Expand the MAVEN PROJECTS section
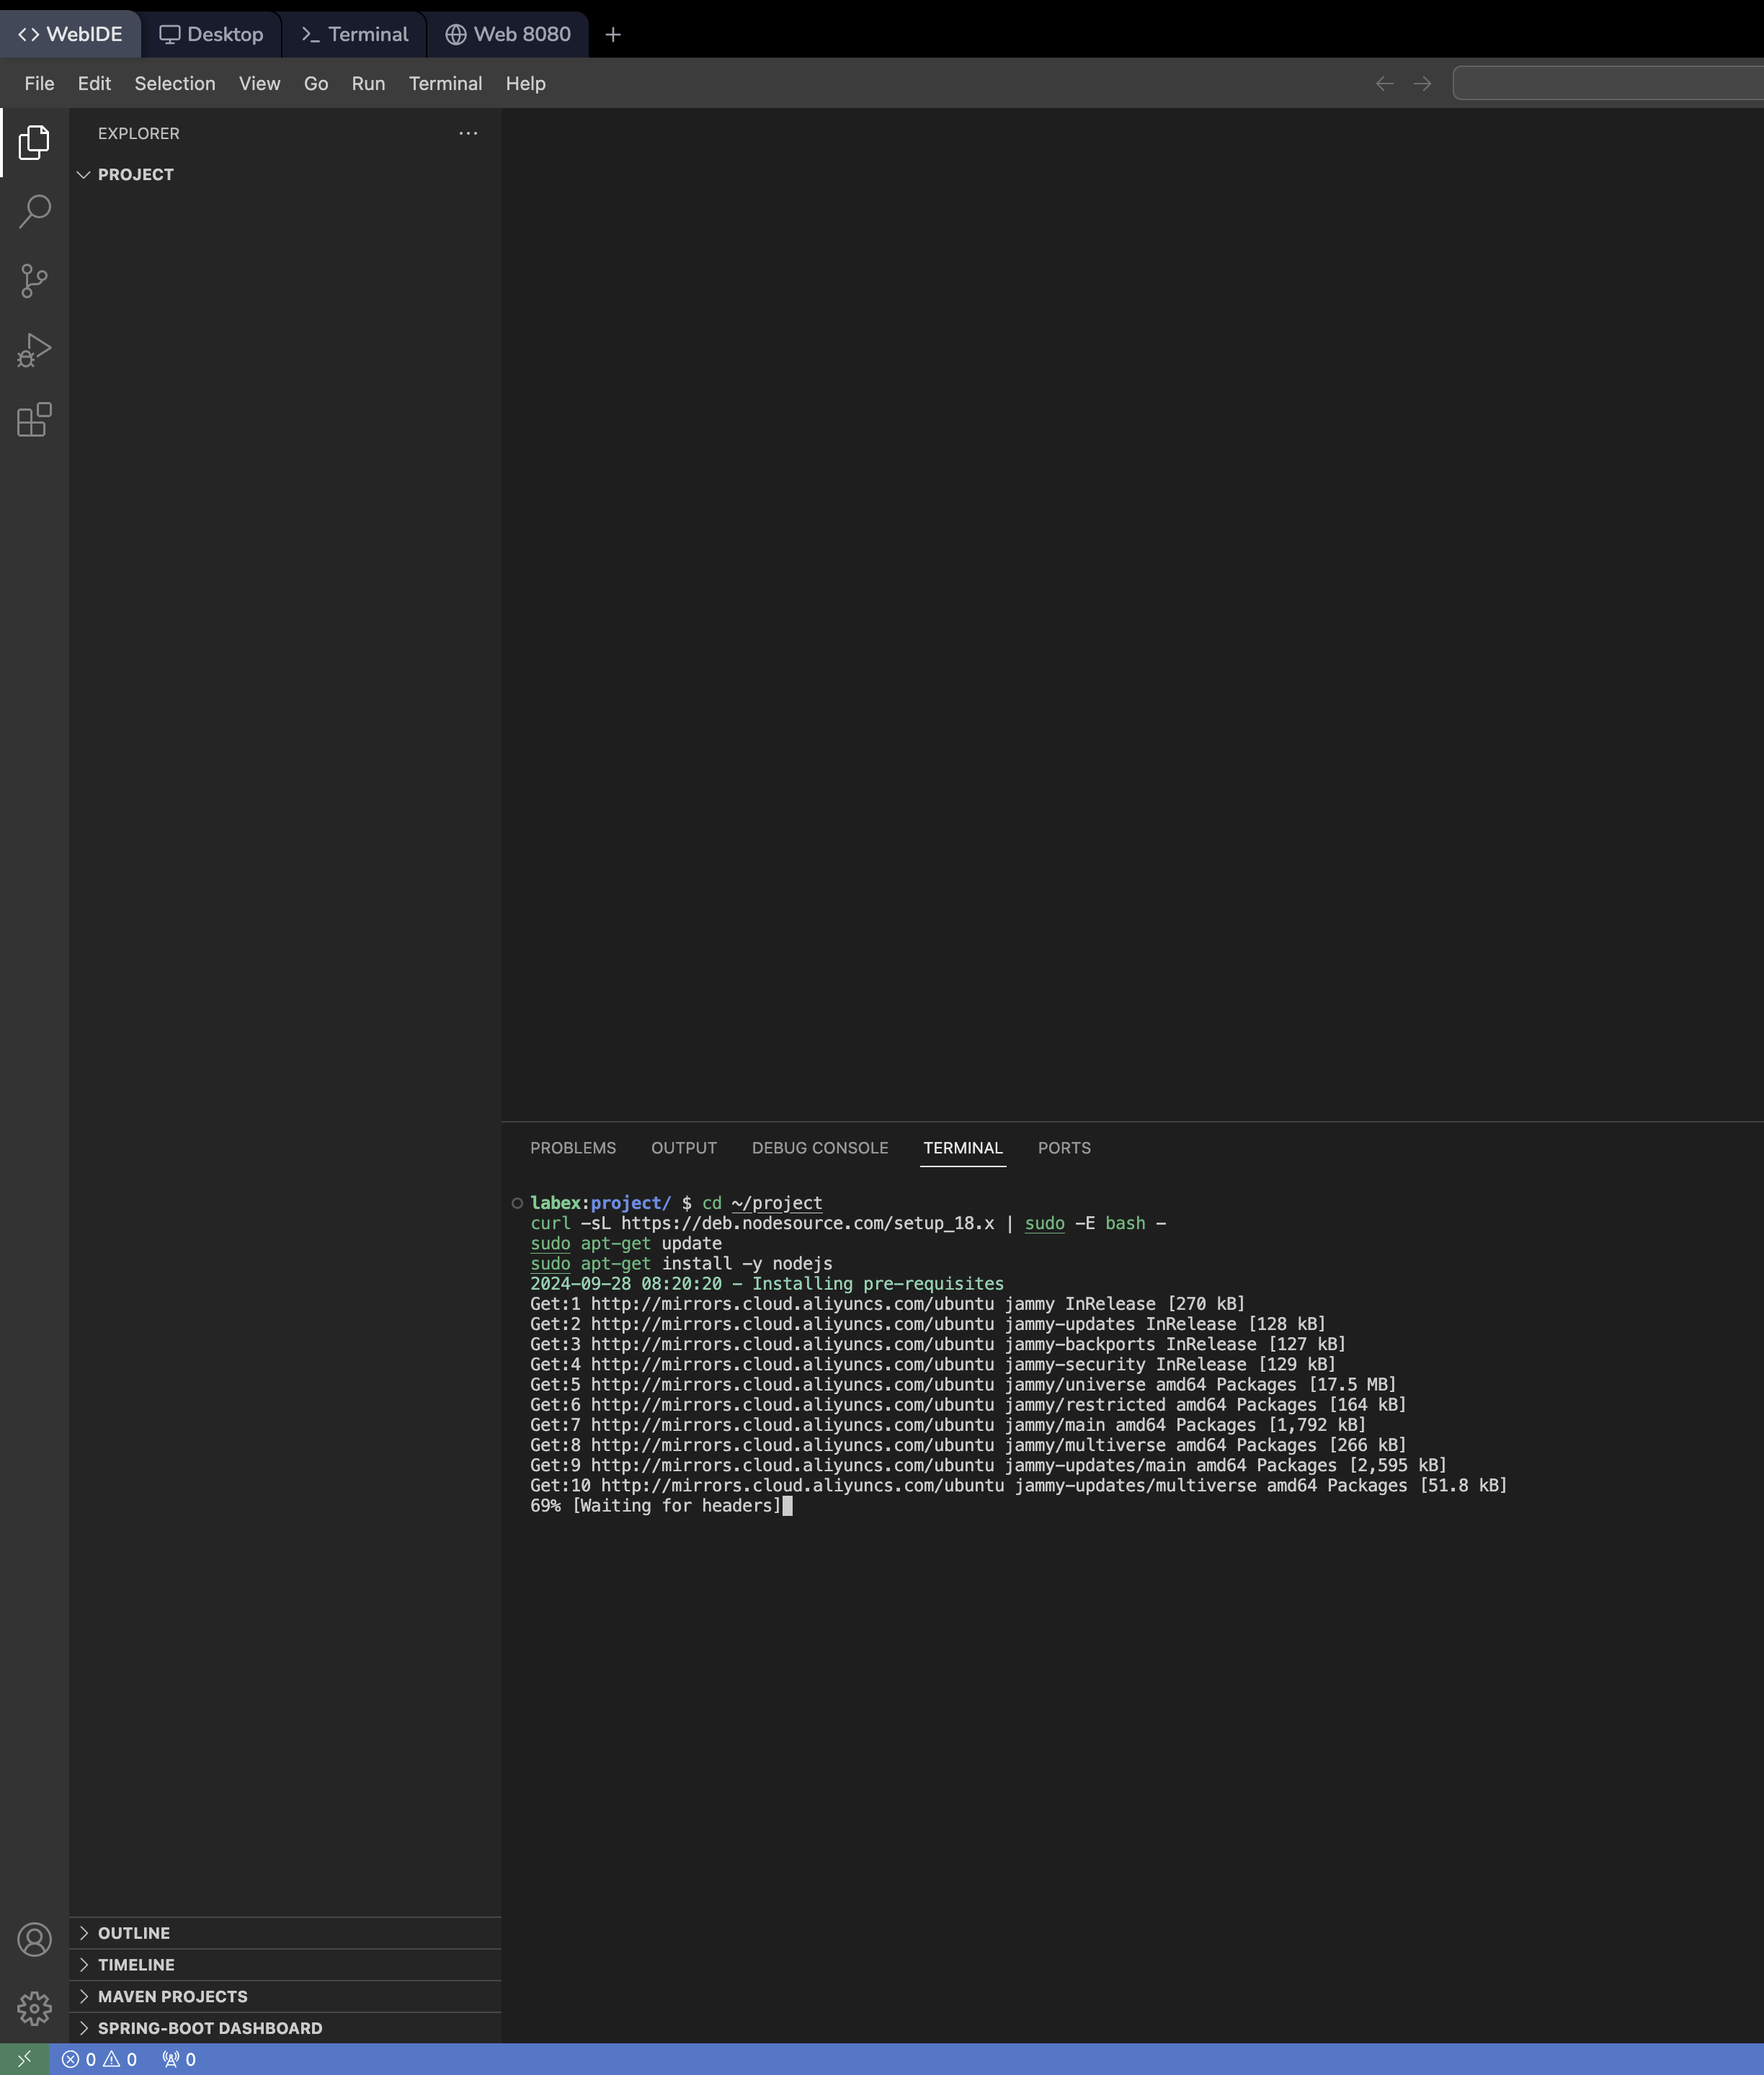Viewport: 1764px width, 2075px height. [x=173, y=1996]
